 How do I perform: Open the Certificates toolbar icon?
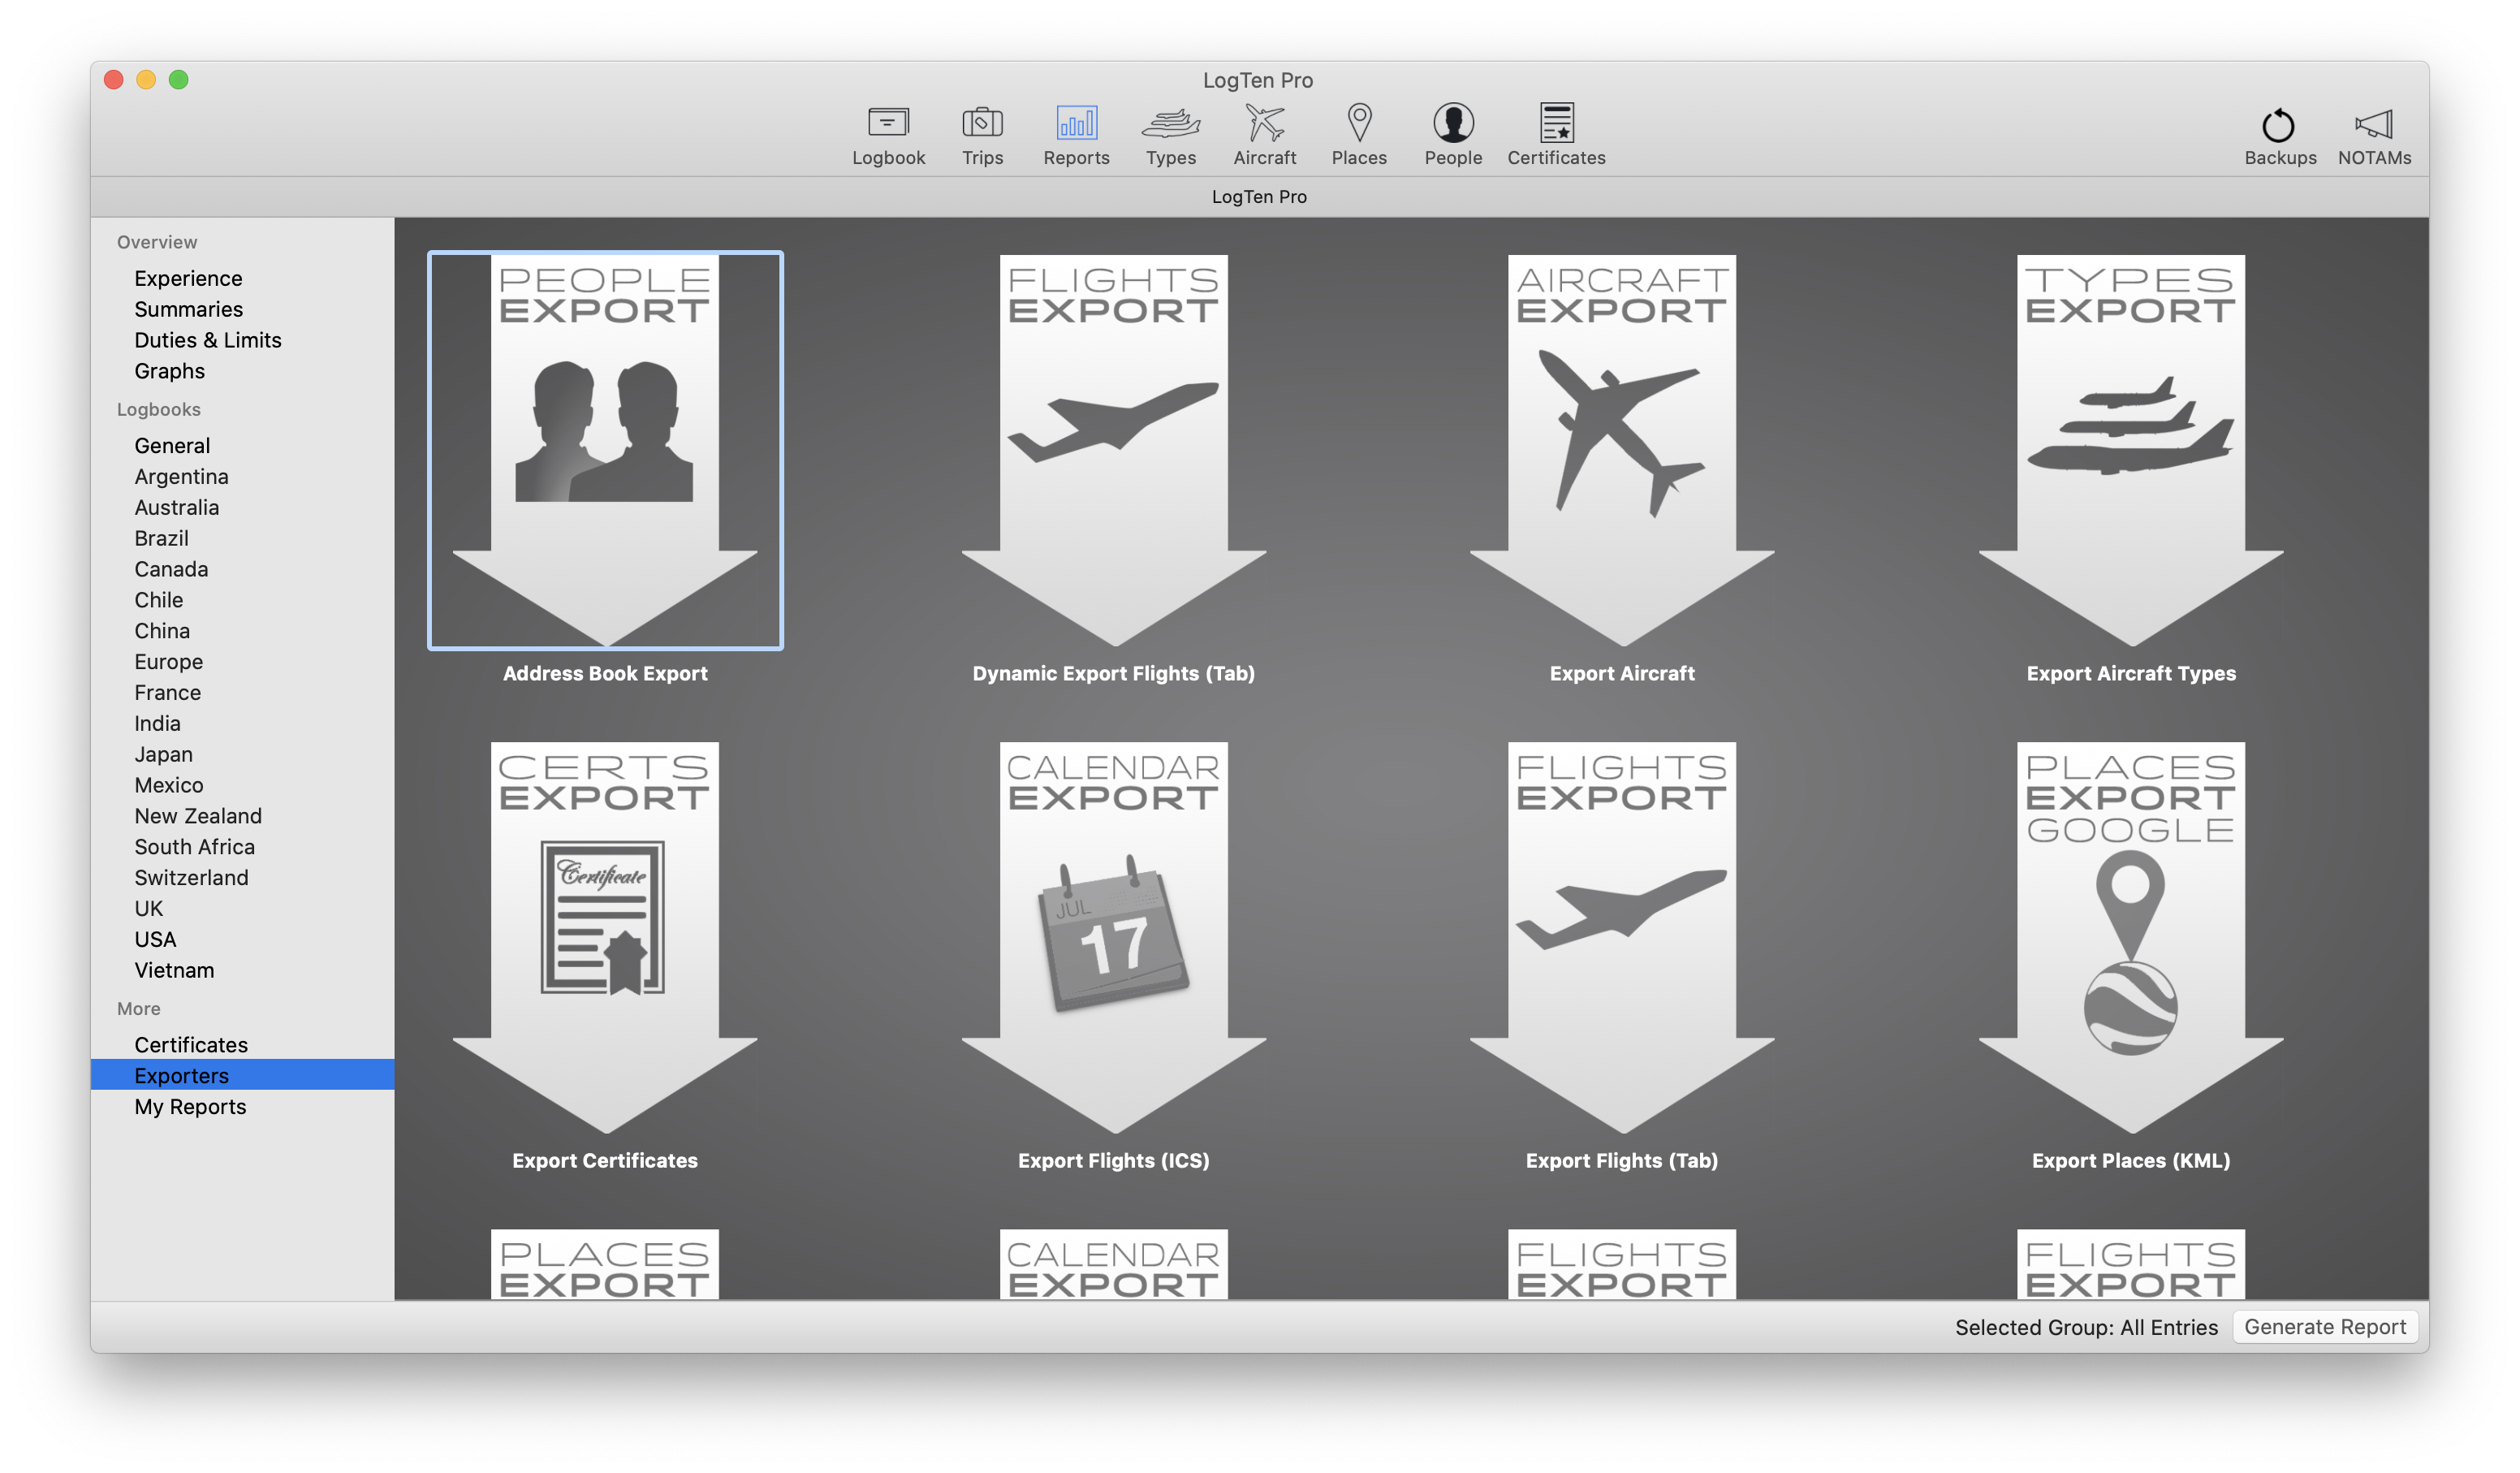(x=1556, y=135)
